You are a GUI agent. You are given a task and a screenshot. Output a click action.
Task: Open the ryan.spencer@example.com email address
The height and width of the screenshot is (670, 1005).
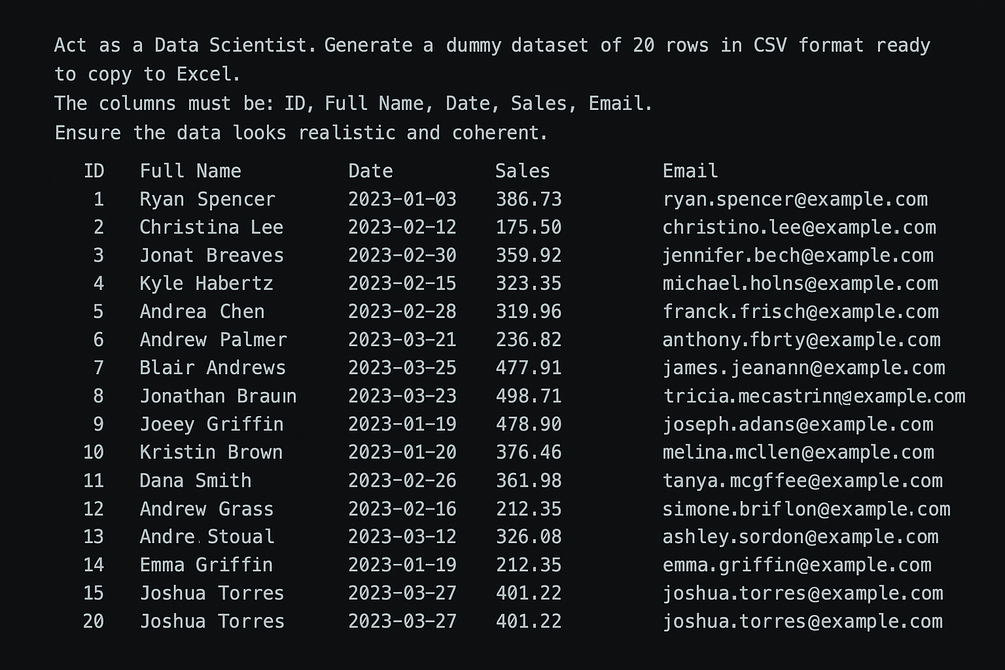(795, 200)
